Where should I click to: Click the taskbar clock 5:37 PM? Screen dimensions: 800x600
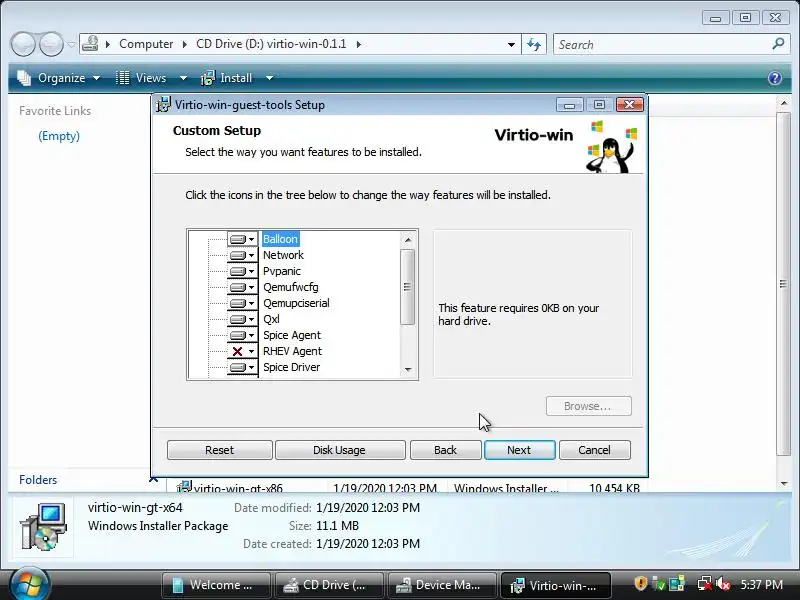click(761, 584)
